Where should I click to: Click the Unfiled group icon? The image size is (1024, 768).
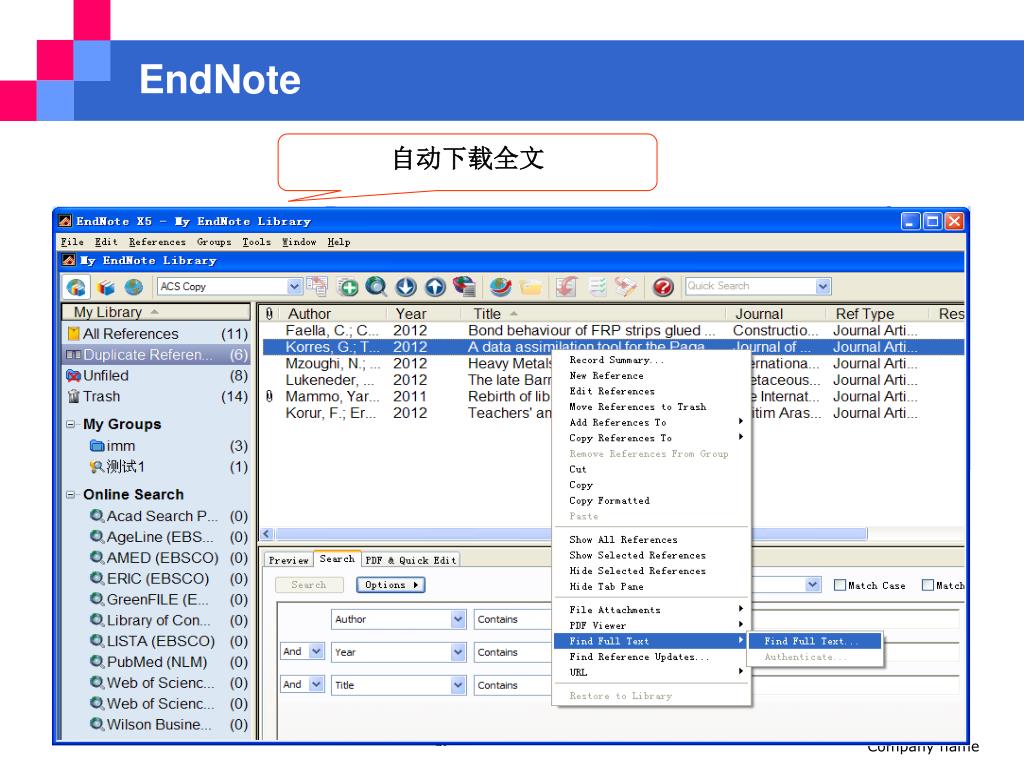(x=73, y=376)
